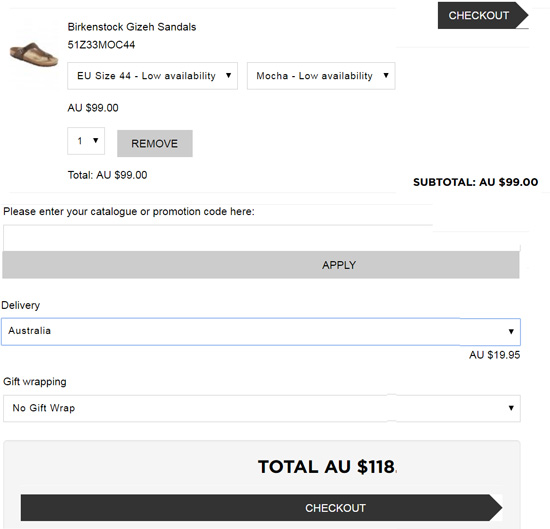
Task: Open the Birkenstock Gizeh Sandals product title
Action: (132, 27)
